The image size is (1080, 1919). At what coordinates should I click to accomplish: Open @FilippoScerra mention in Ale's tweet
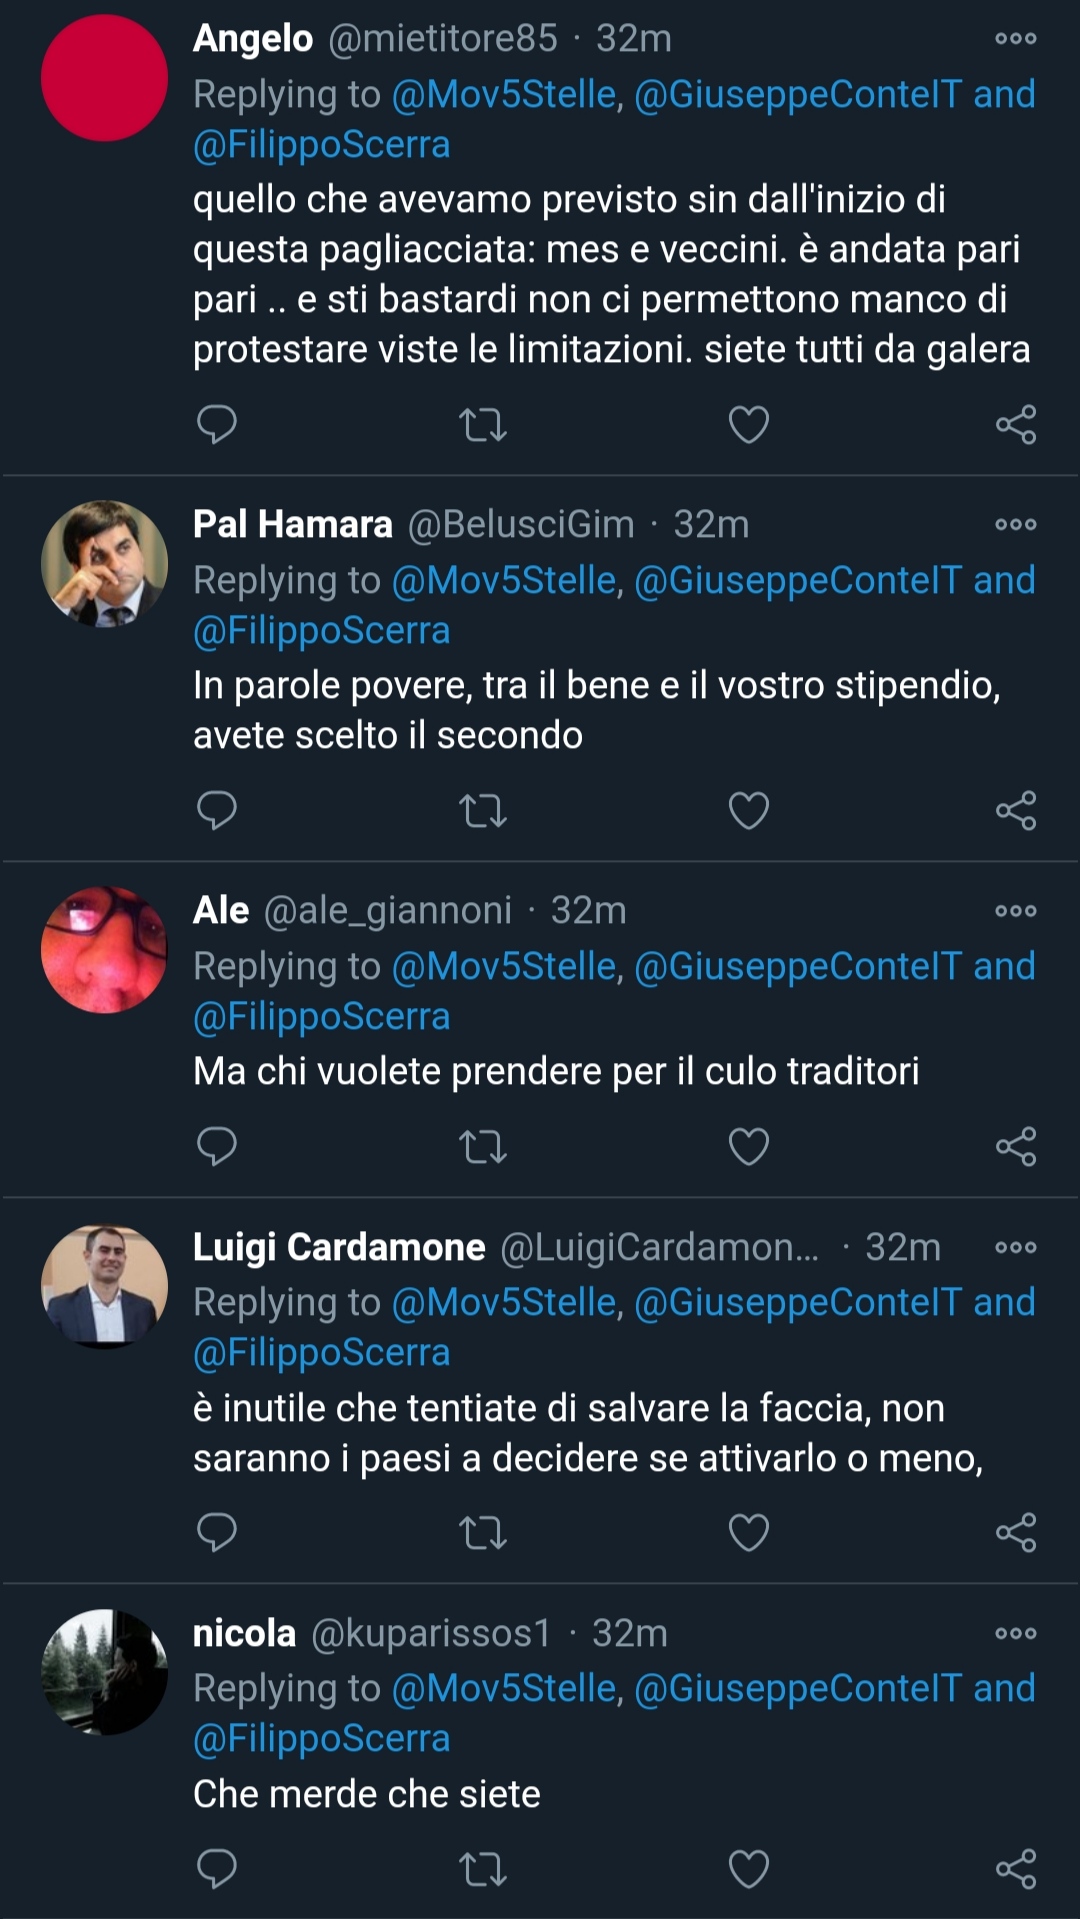pyautogui.click(x=322, y=1017)
